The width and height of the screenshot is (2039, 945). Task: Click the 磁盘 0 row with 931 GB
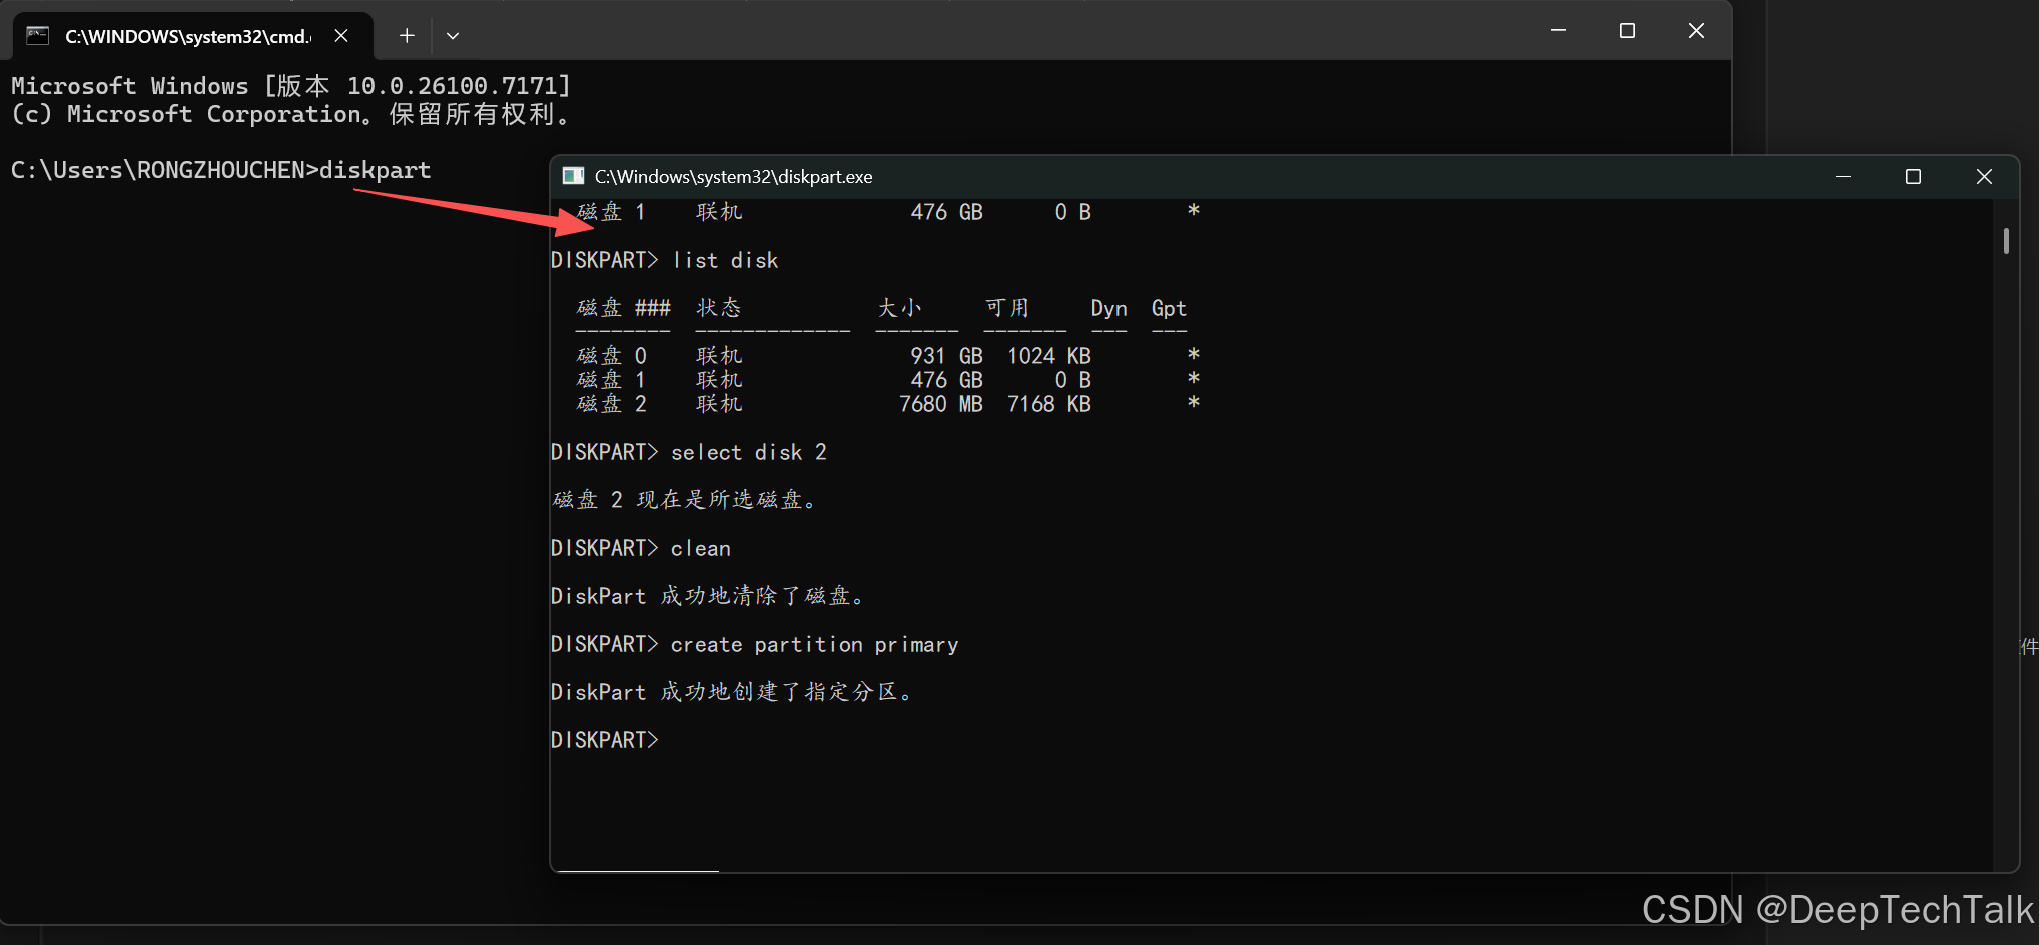[x=888, y=356]
